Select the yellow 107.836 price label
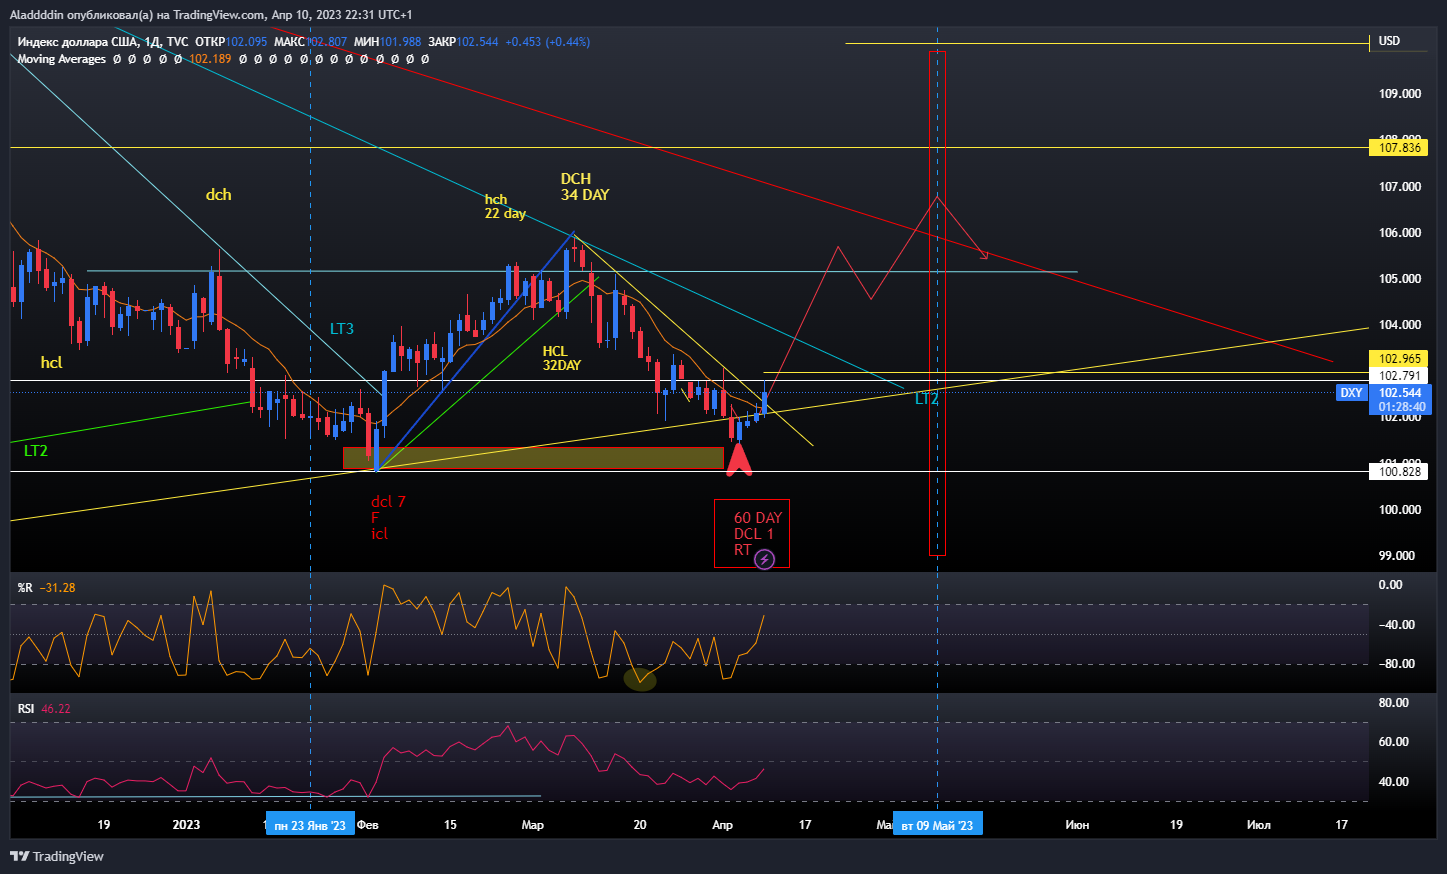This screenshot has height=874, width=1447. click(1400, 148)
